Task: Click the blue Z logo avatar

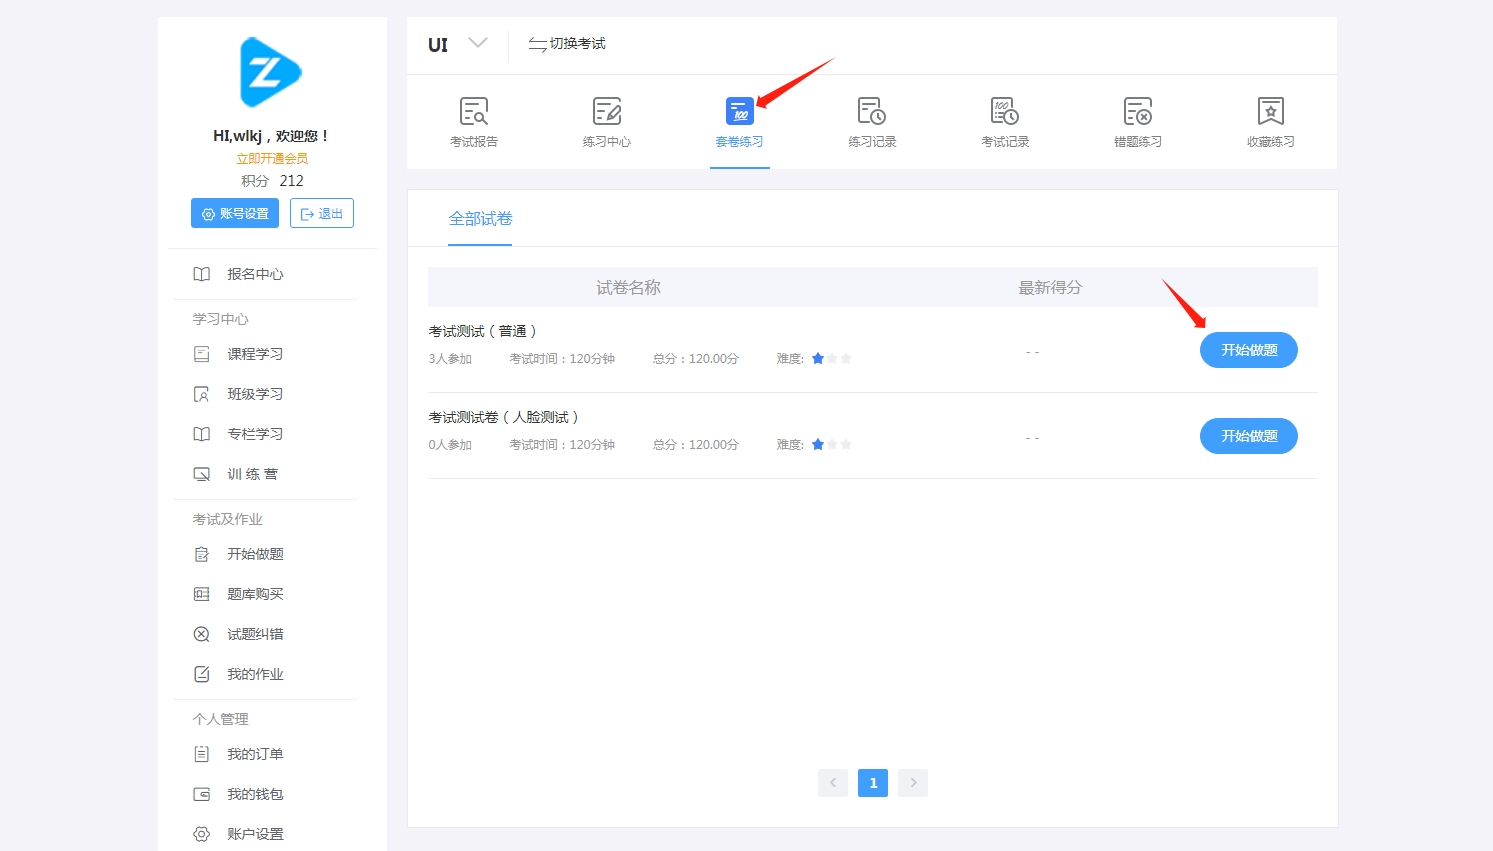Action: [x=270, y=72]
